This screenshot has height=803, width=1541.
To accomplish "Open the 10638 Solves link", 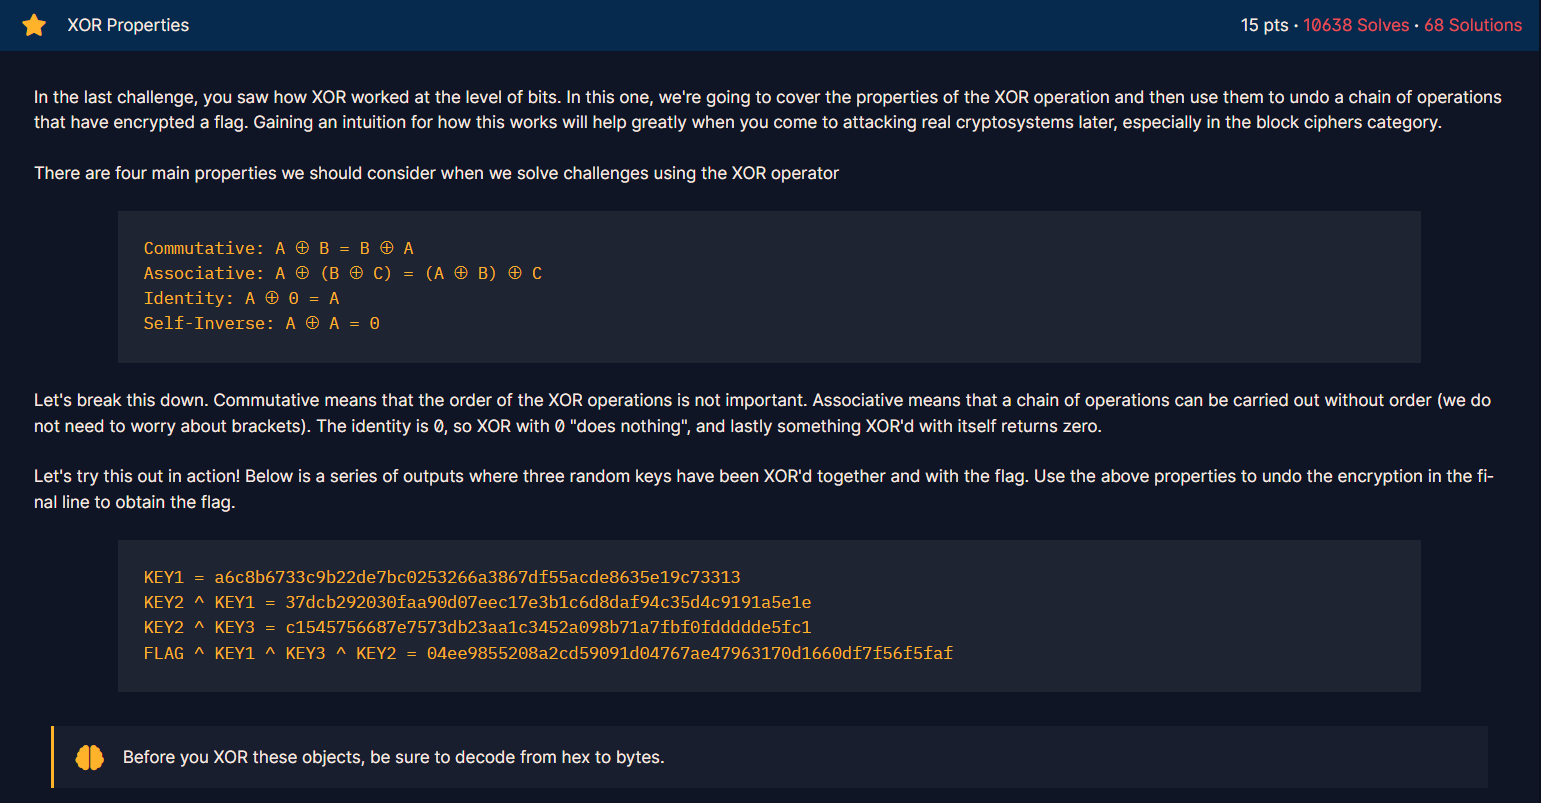I will click(1355, 25).
